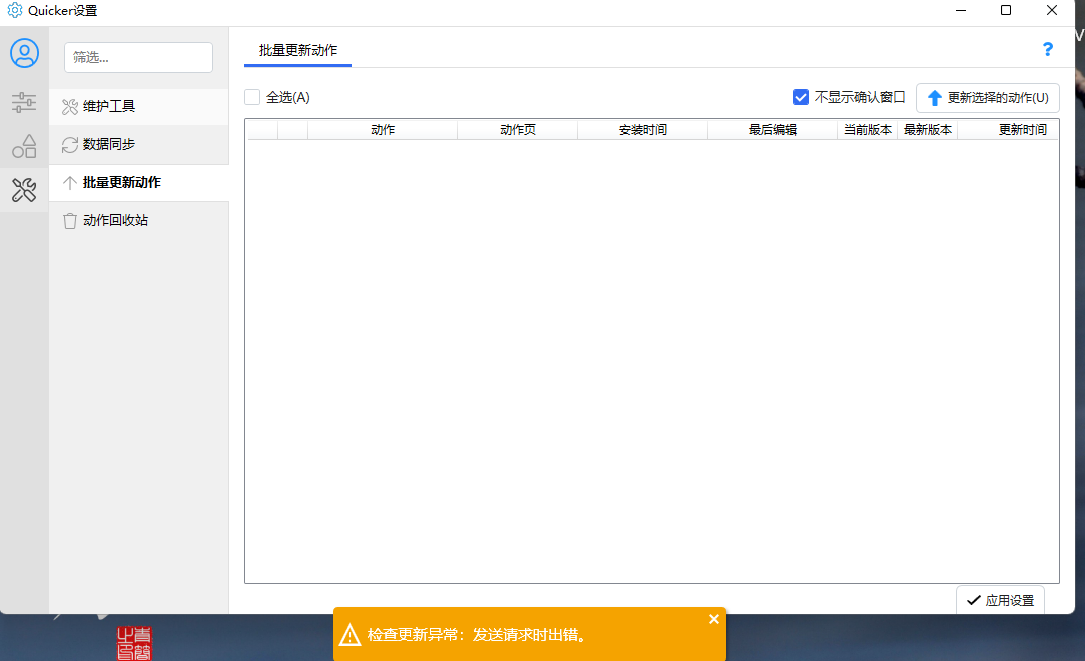Sort by the 最后编辑 column header

(772, 129)
